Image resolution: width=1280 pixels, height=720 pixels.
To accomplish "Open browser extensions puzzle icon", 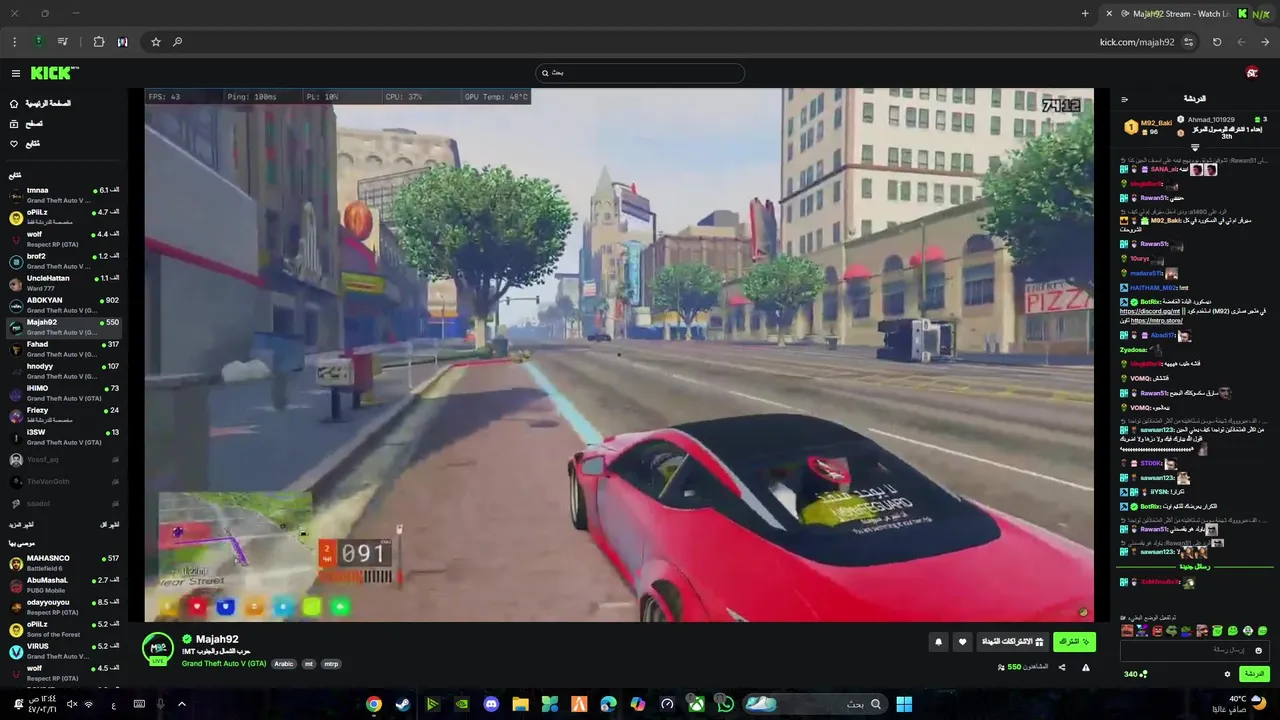I will point(99,42).
